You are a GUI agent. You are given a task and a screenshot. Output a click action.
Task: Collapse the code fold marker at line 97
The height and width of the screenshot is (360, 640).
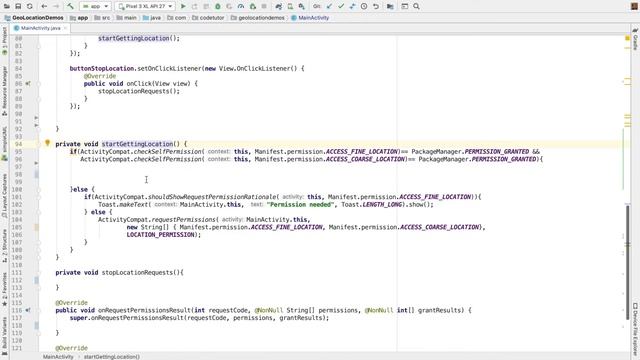(36, 163)
